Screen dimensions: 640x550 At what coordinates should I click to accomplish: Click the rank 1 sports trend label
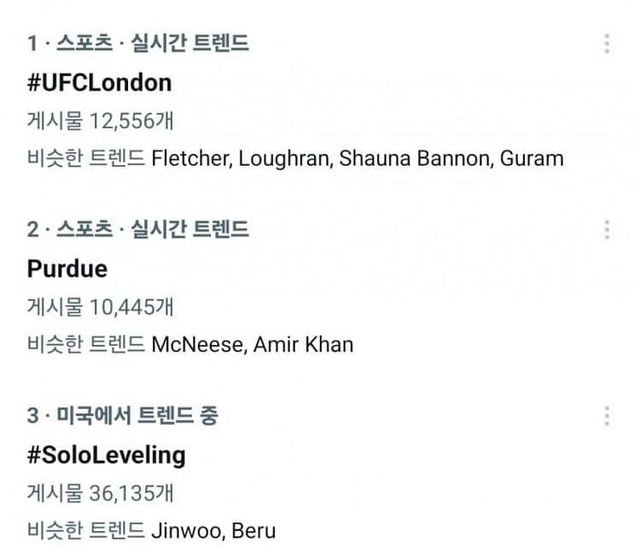[138, 43]
